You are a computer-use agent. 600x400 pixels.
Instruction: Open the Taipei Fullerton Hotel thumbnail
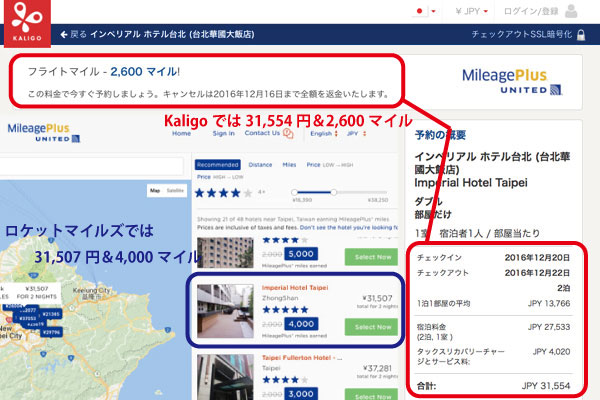(225, 377)
